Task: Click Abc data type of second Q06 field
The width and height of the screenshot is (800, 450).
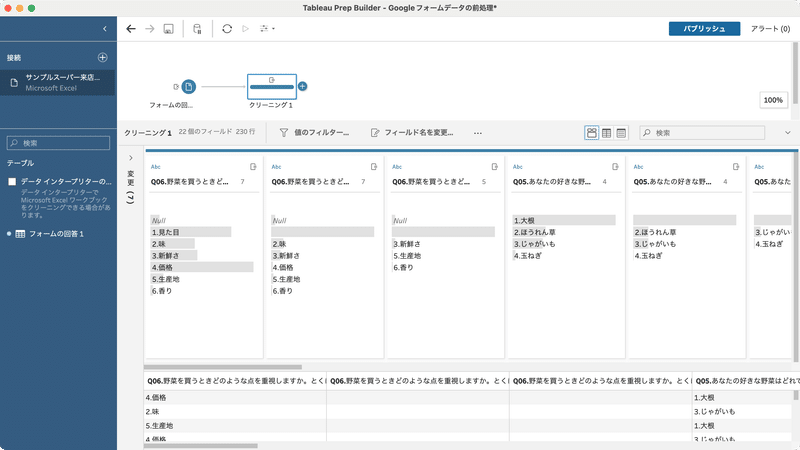Action: click(276, 167)
